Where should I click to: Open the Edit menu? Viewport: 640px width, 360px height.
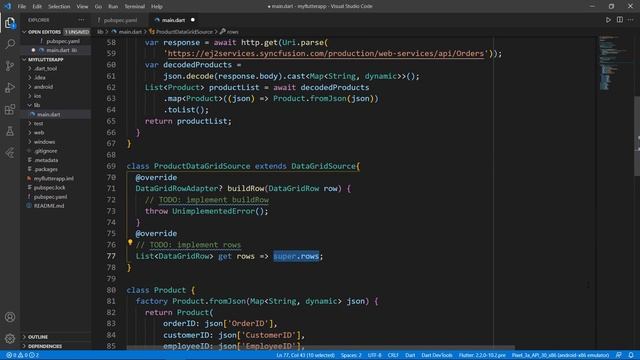pyautogui.click(x=37, y=7)
